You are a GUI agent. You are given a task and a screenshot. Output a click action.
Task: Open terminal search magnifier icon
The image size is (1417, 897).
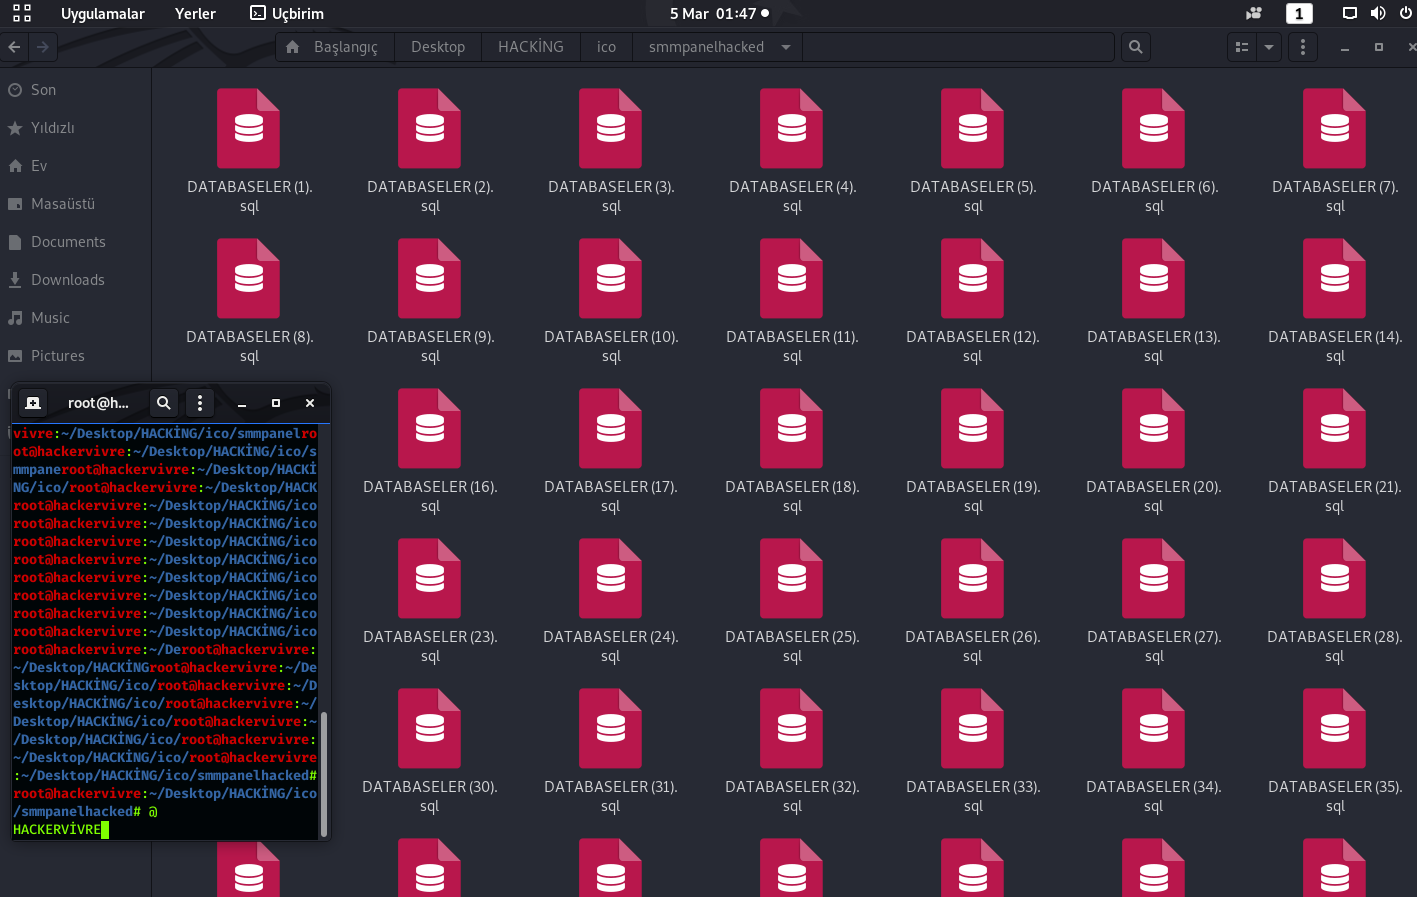tap(164, 403)
